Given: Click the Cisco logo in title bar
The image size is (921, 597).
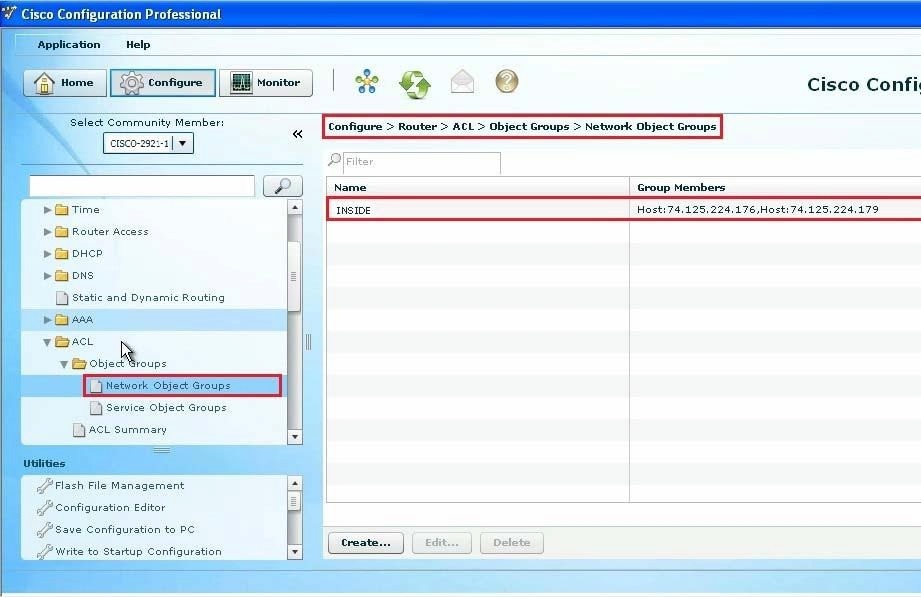Looking at the screenshot, I should click(x=9, y=13).
